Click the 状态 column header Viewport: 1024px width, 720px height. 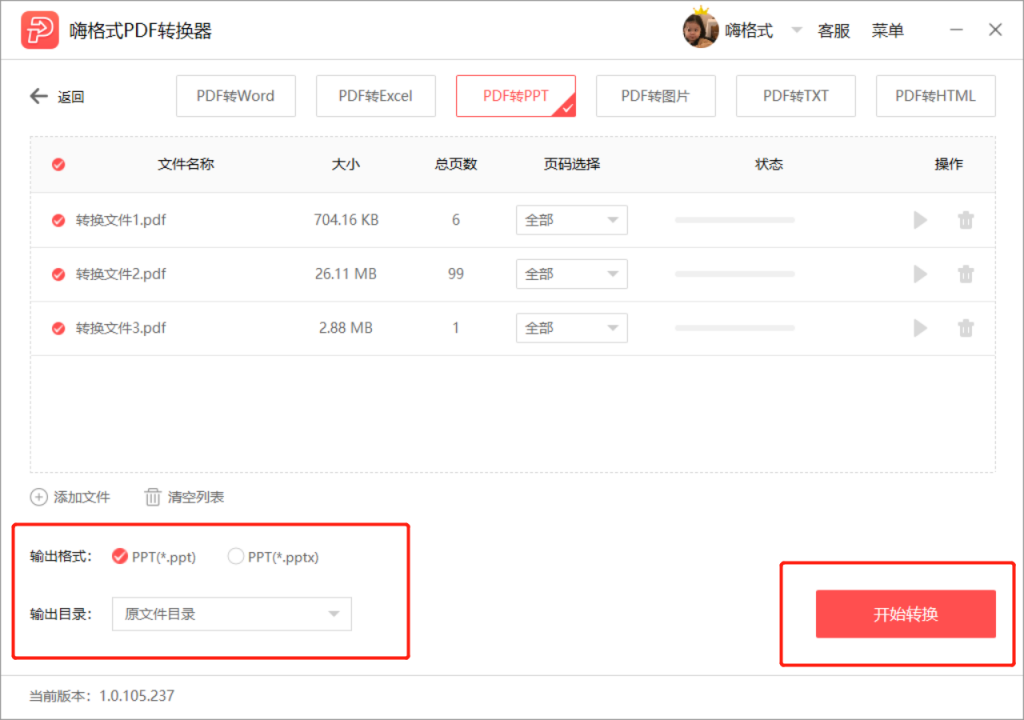pos(769,164)
